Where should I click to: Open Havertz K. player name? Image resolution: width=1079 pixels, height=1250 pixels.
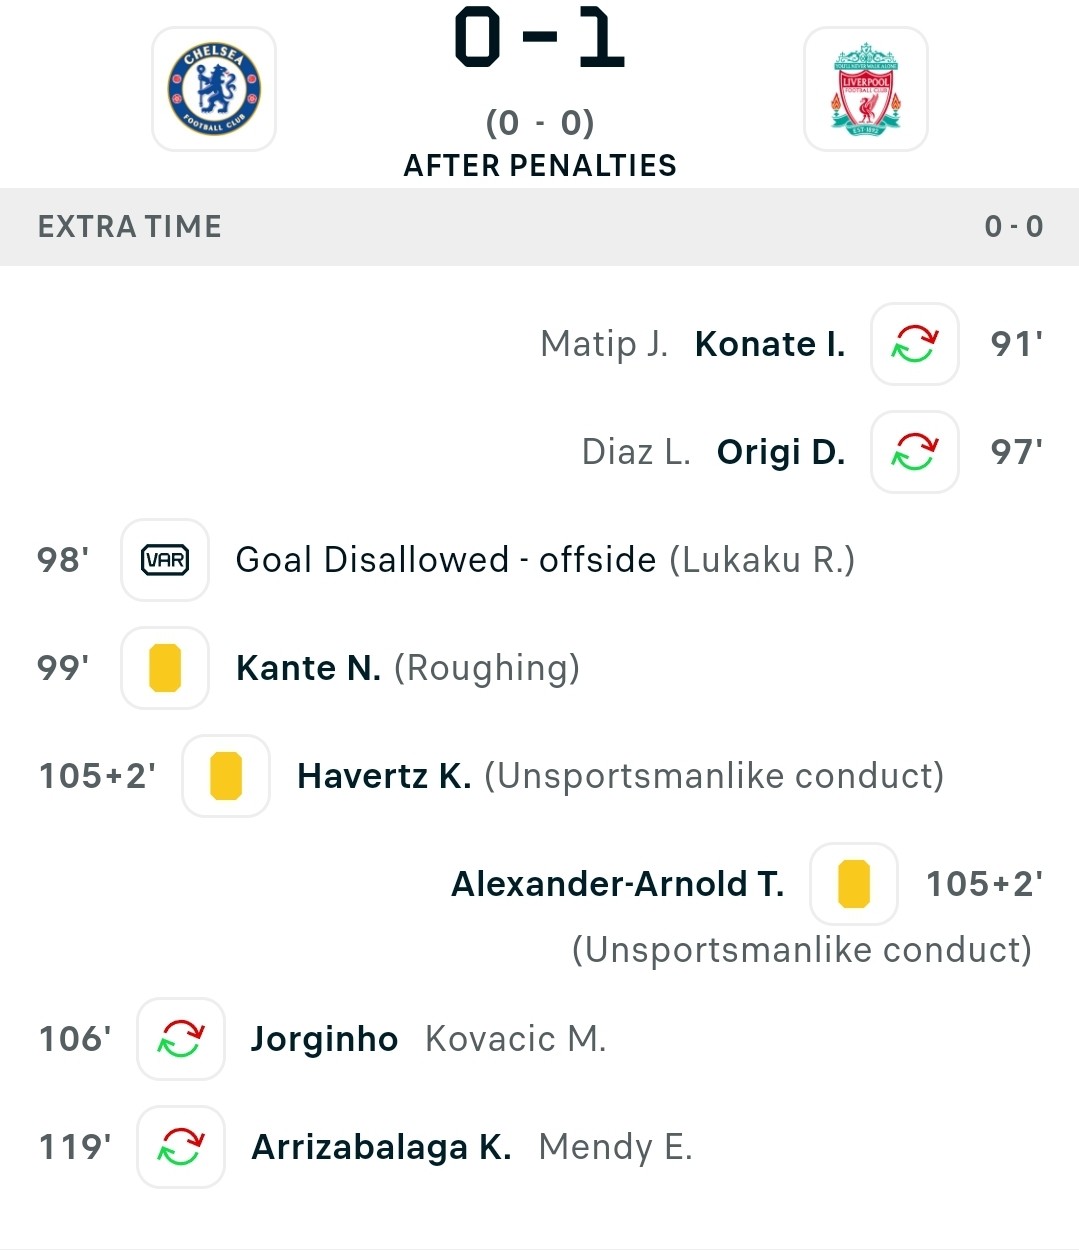tap(384, 776)
